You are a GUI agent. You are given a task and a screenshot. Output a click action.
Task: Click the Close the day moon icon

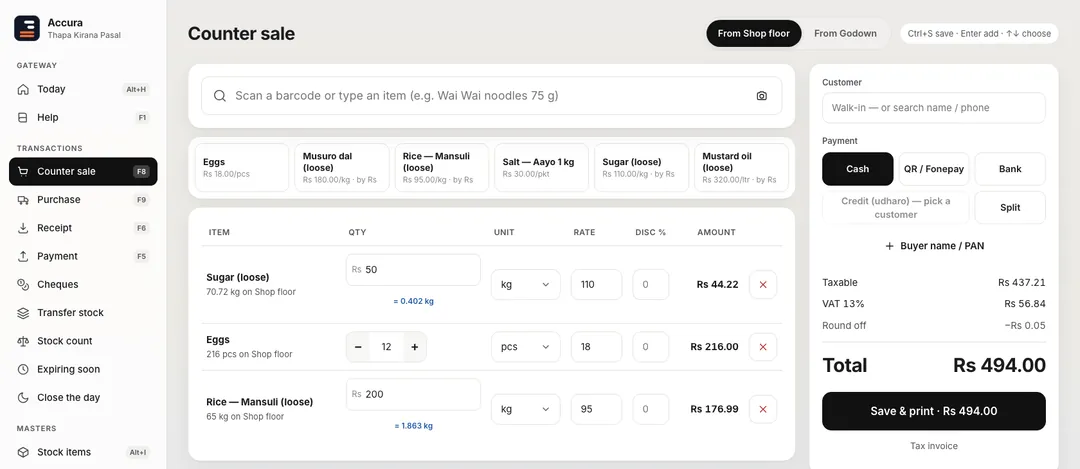tap(23, 397)
